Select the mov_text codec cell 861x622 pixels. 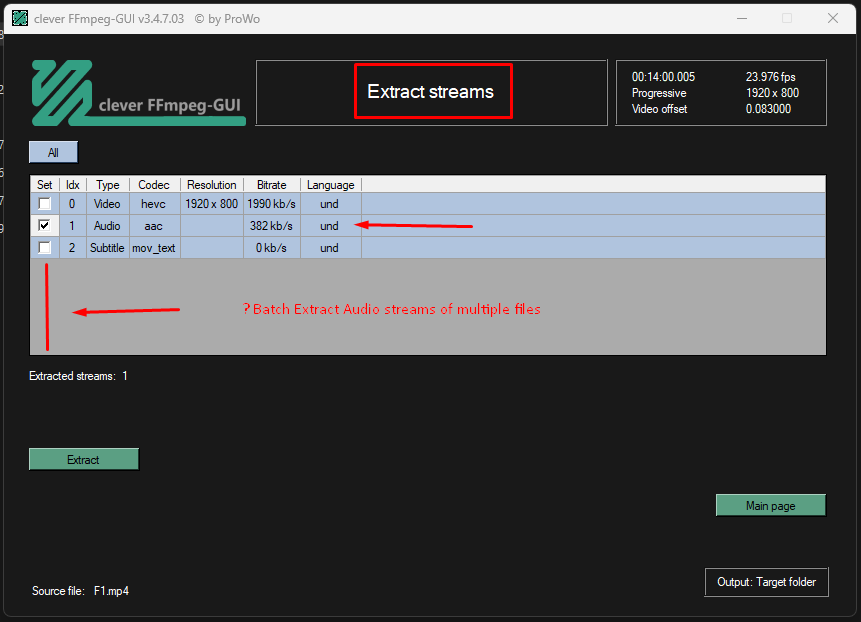coord(154,248)
